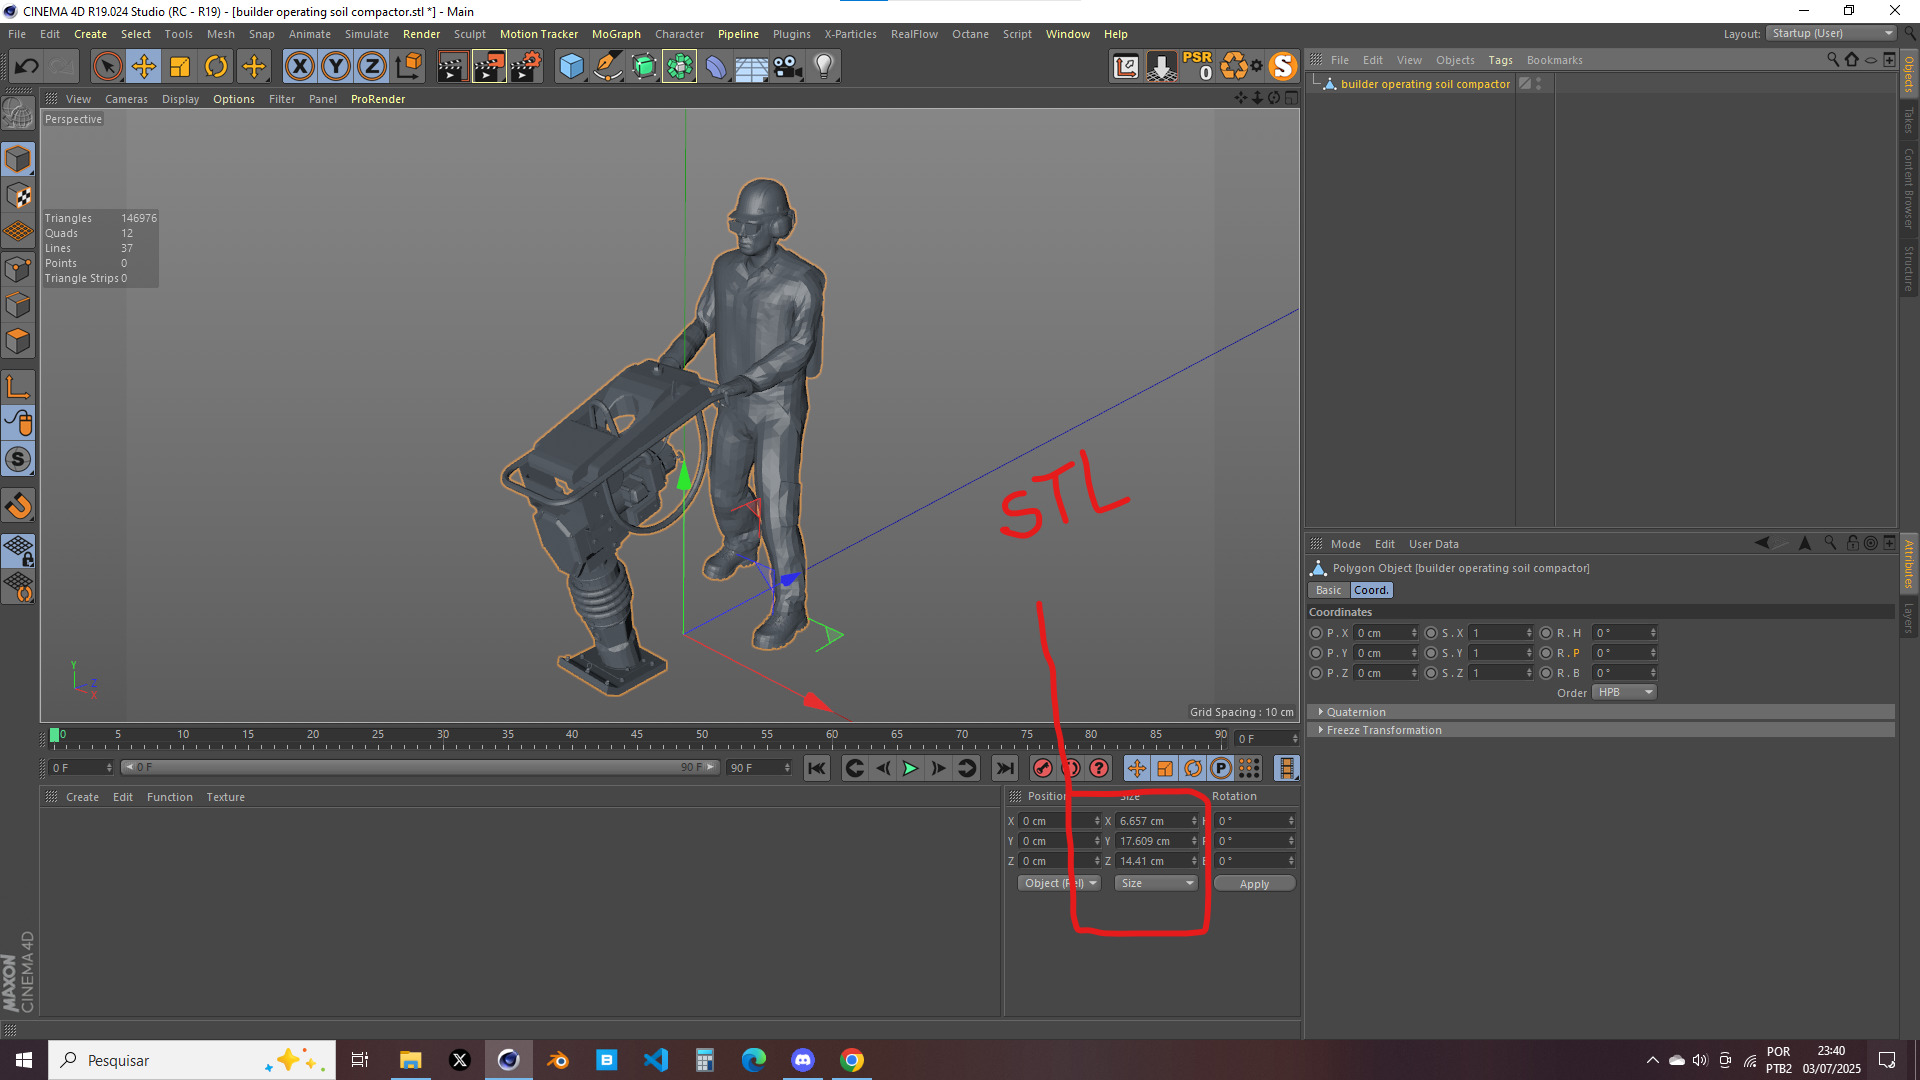Open Blender from the Windows taskbar
This screenshot has height=1080, width=1920.
click(x=558, y=1060)
